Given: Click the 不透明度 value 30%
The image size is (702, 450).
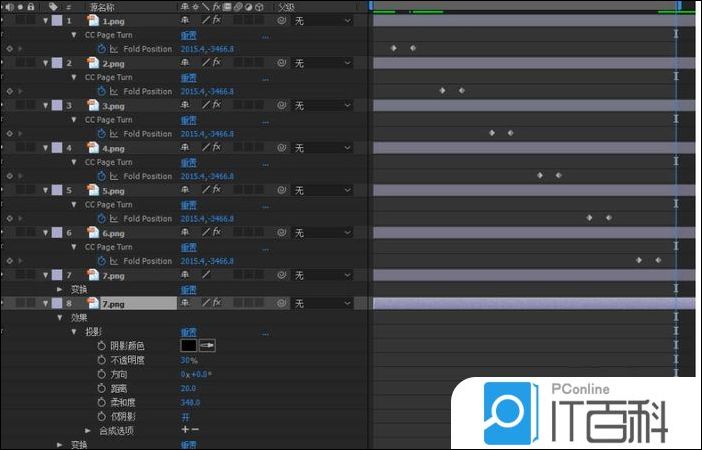Looking at the screenshot, I should pos(188,360).
